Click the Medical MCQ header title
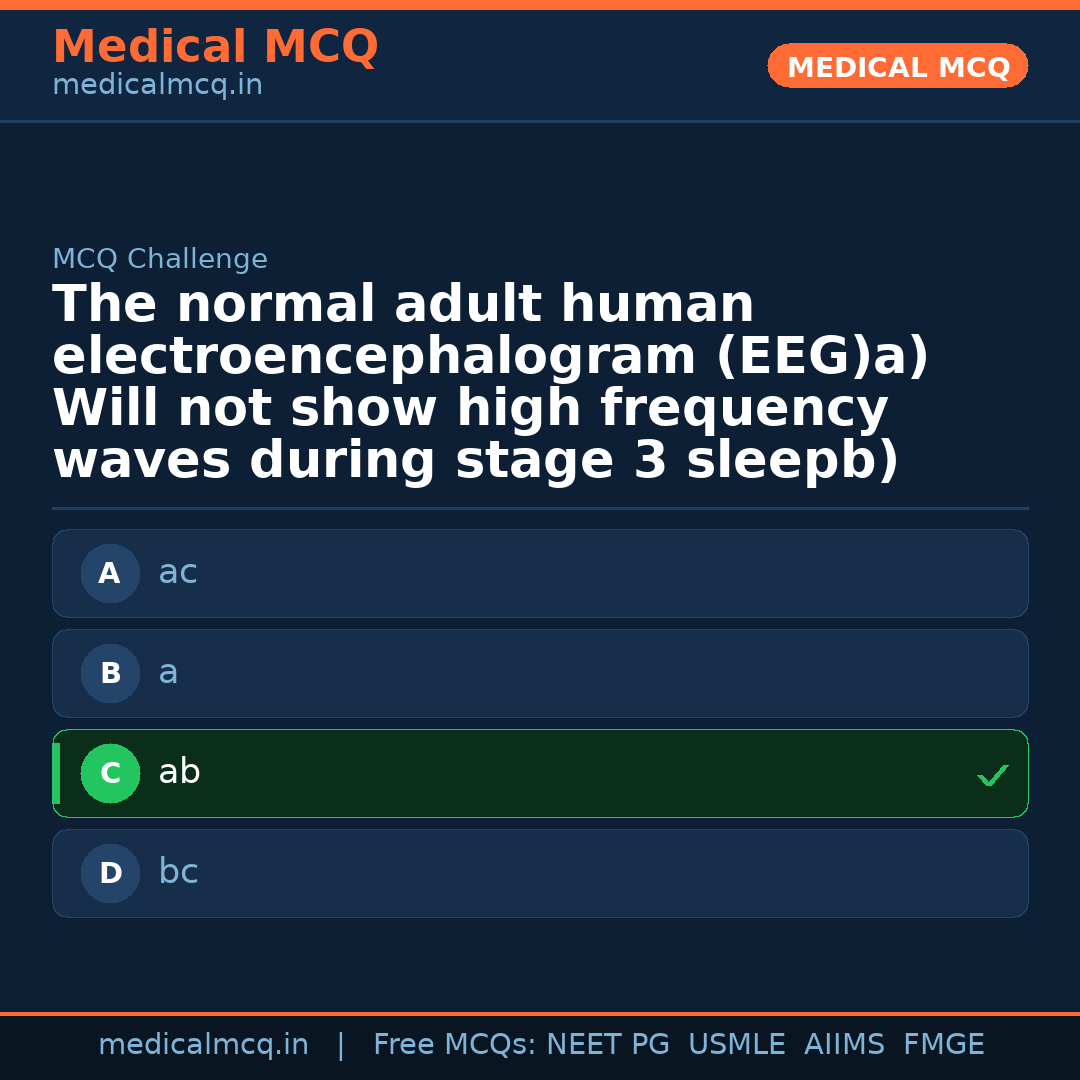 215,47
